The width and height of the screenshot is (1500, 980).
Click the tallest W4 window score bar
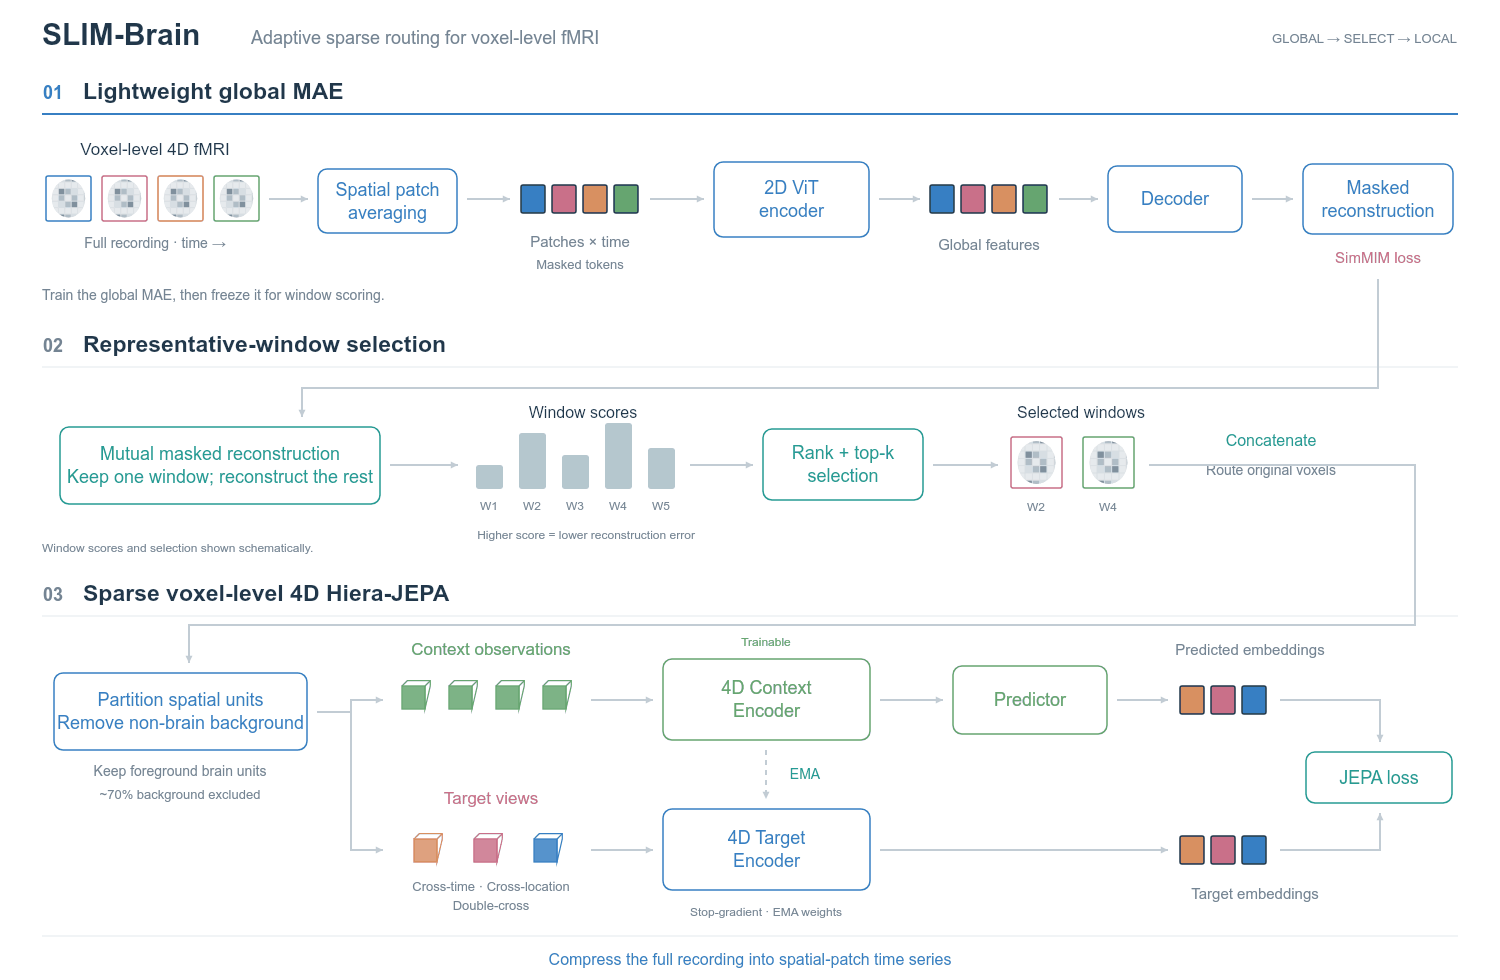[618, 456]
